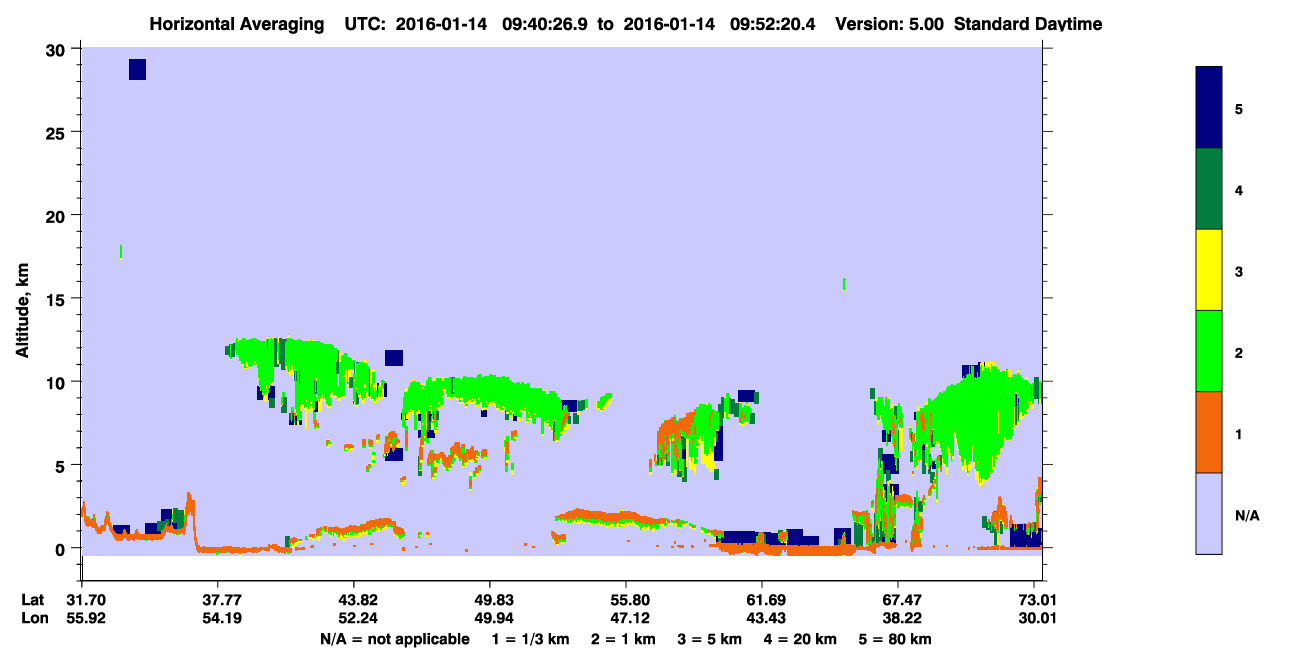Click legend text '3 = 5 km'
The height and width of the screenshot is (667, 1300).
pos(710,639)
